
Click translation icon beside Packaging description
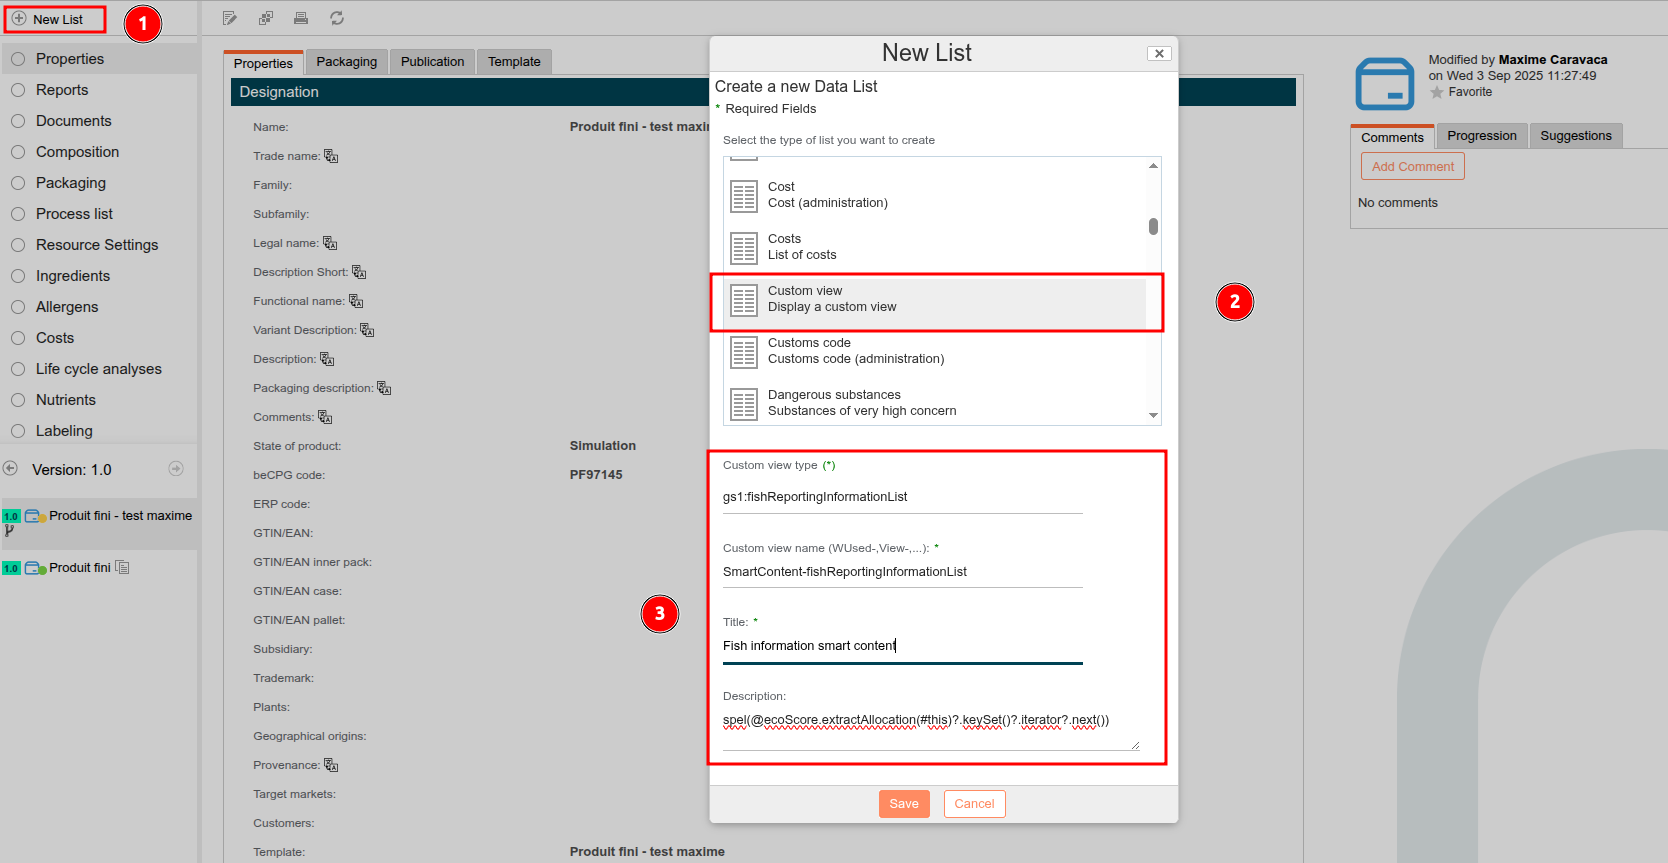[384, 388]
